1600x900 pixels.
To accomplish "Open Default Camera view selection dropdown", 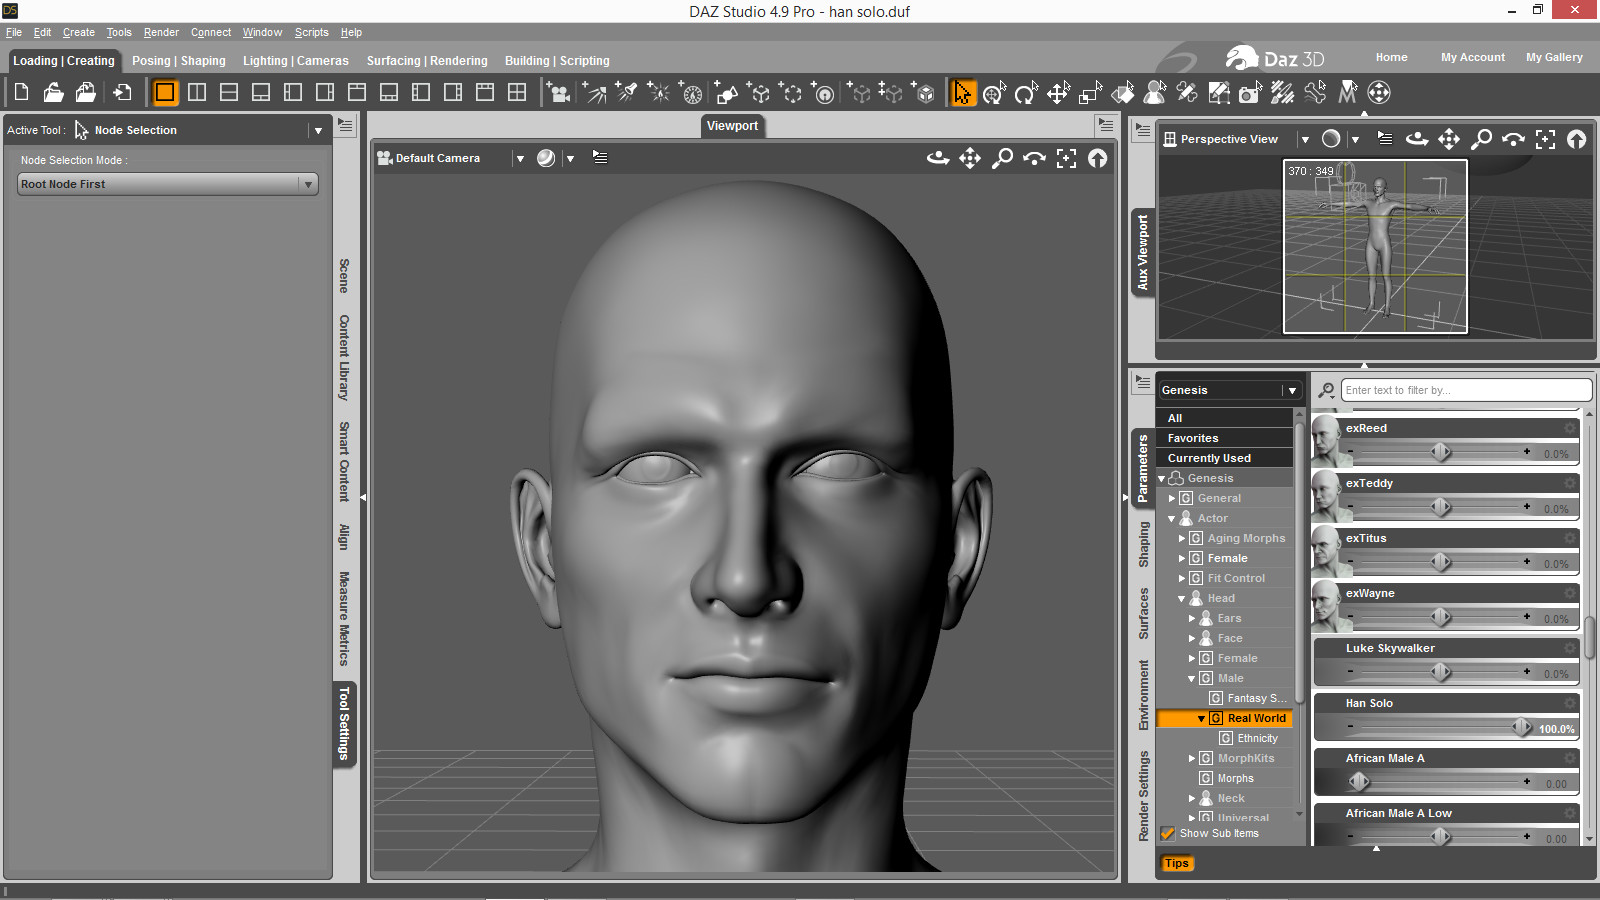I will click(x=520, y=158).
